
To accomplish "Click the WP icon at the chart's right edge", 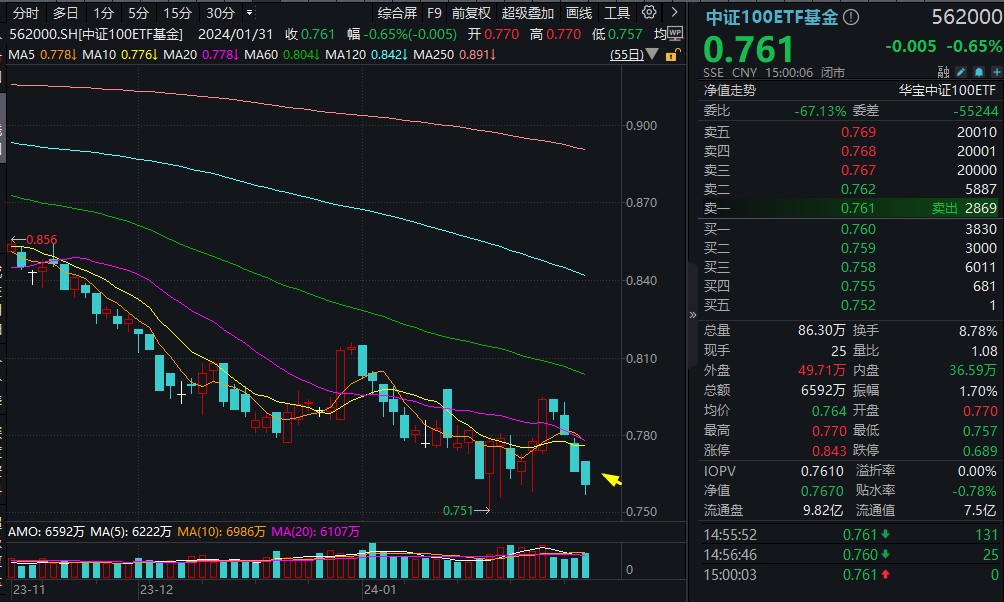I will coord(675,33).
